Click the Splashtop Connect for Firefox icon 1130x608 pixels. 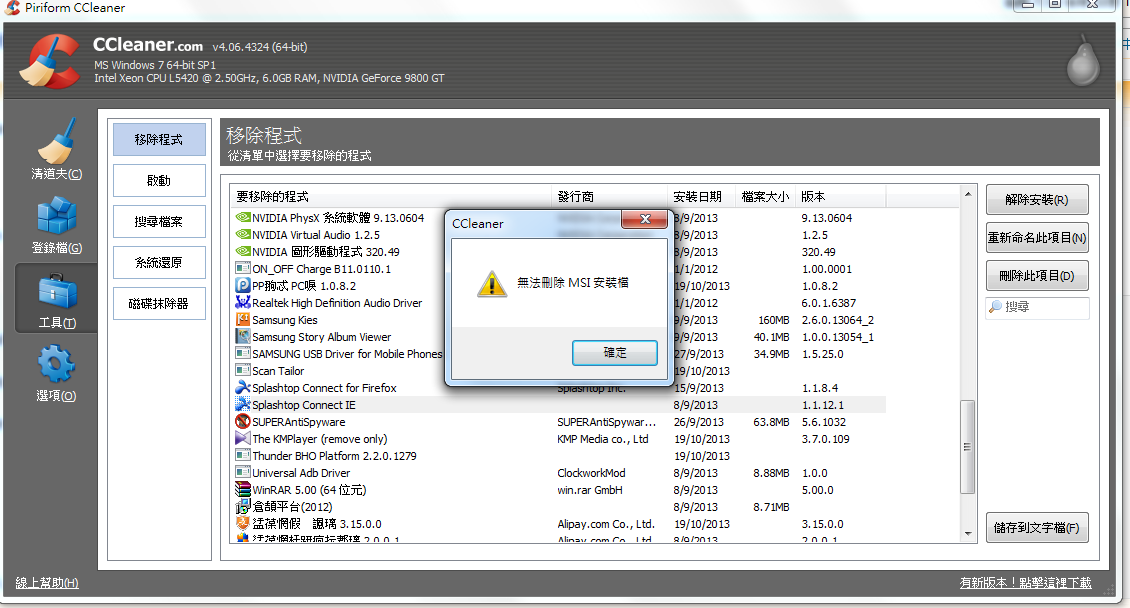(x=243, y=388)
